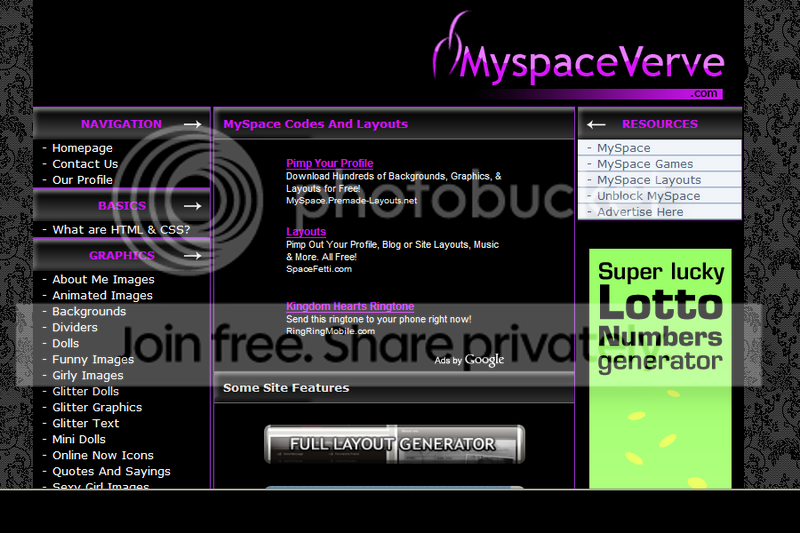Click the arrow beside NAVIGATION header
Viewport: 800px width, 533px height.
coord(192,124)
